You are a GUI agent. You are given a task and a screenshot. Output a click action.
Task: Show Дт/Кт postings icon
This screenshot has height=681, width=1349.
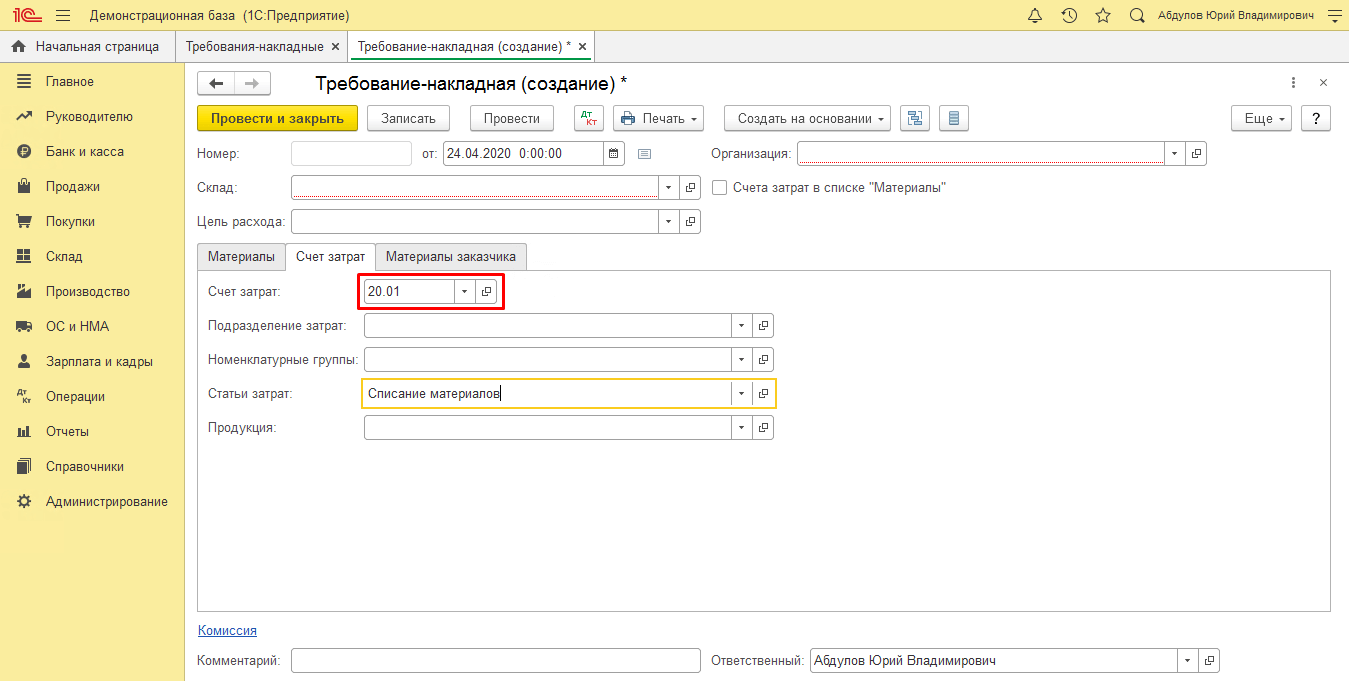589,118
